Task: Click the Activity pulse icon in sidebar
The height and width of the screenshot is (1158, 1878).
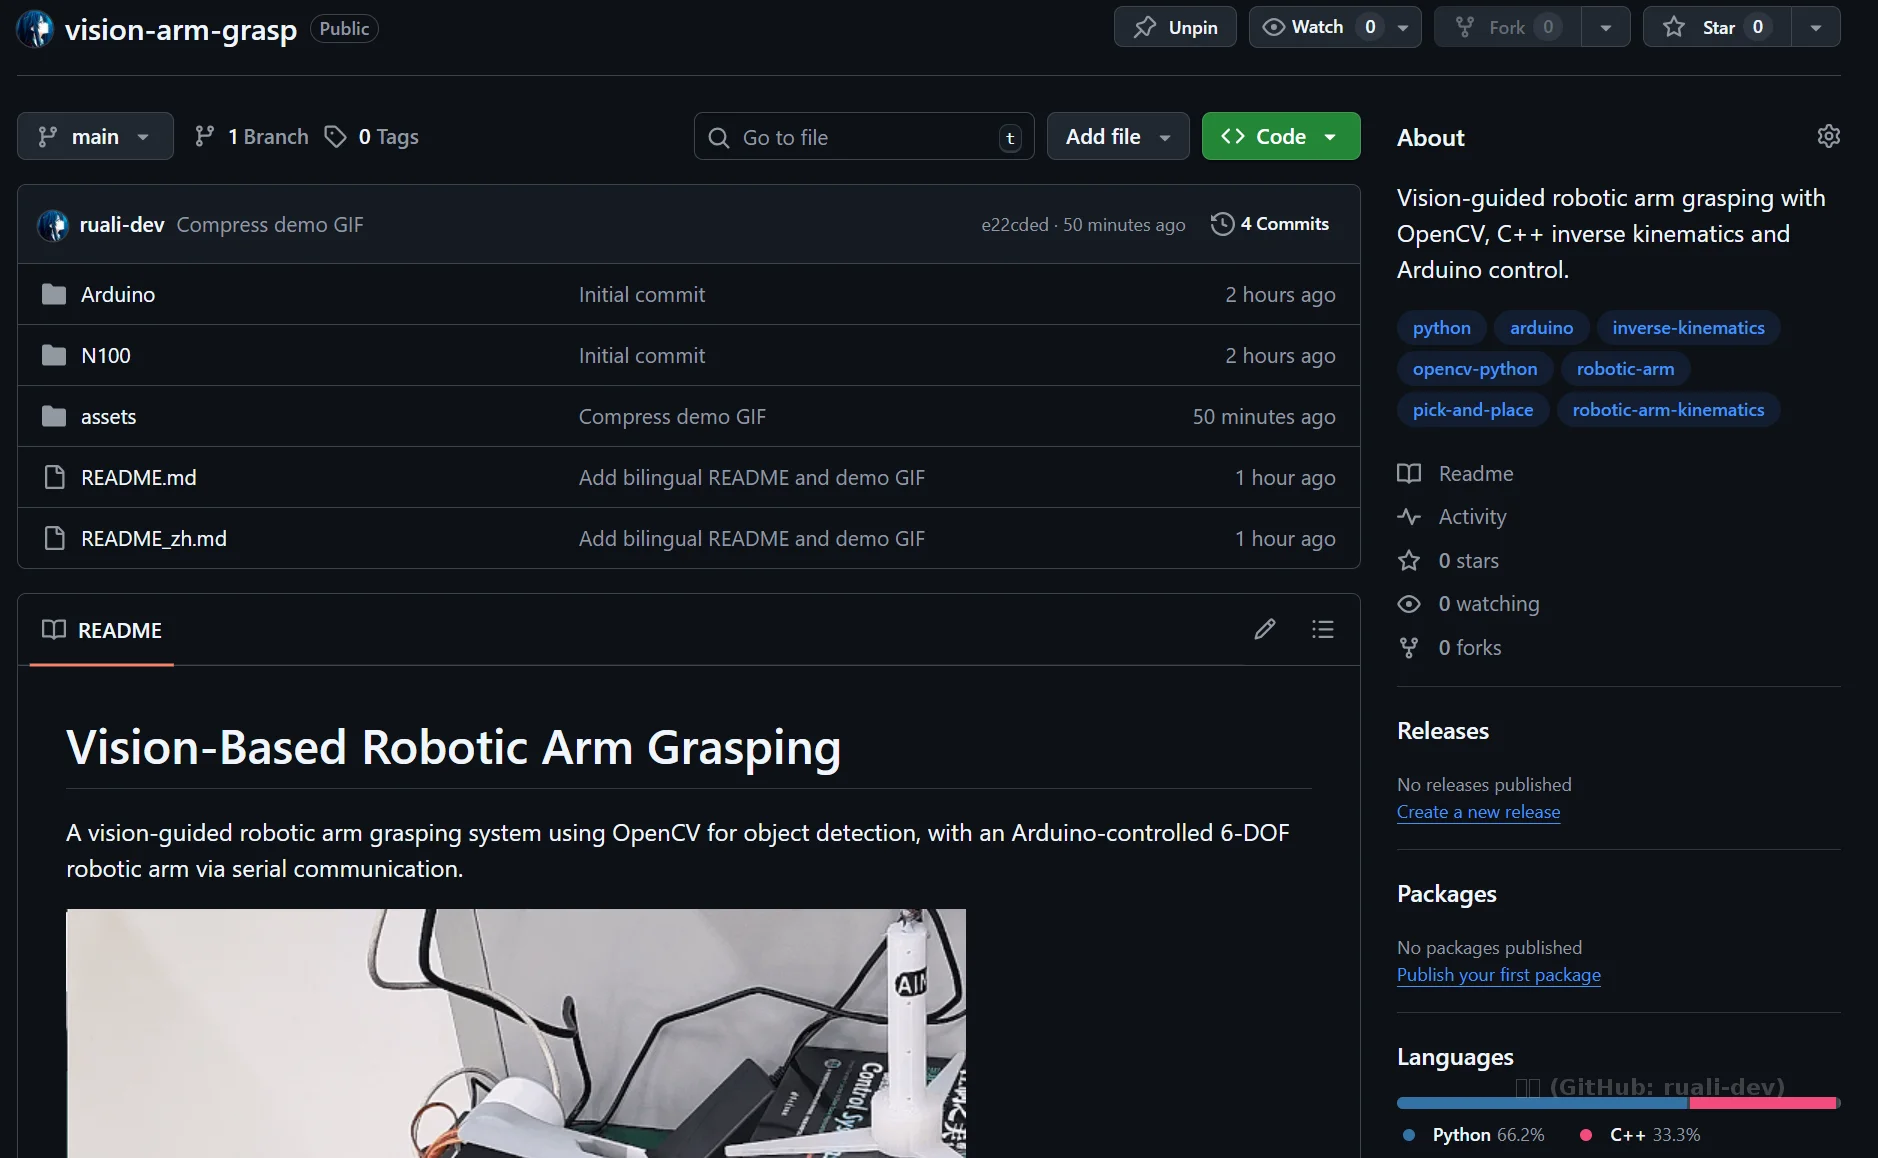Action: (x=1410, y=516)
